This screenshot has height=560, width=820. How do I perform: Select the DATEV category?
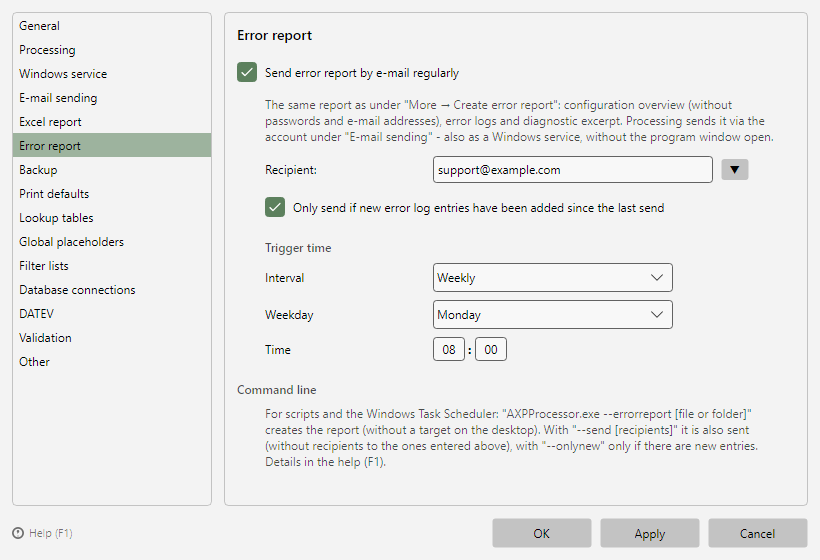click(112, 314)
